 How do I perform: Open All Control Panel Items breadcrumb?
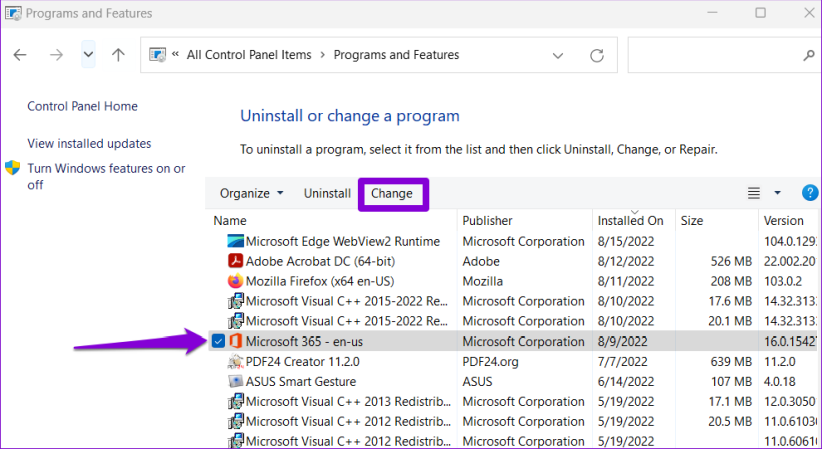249,55
